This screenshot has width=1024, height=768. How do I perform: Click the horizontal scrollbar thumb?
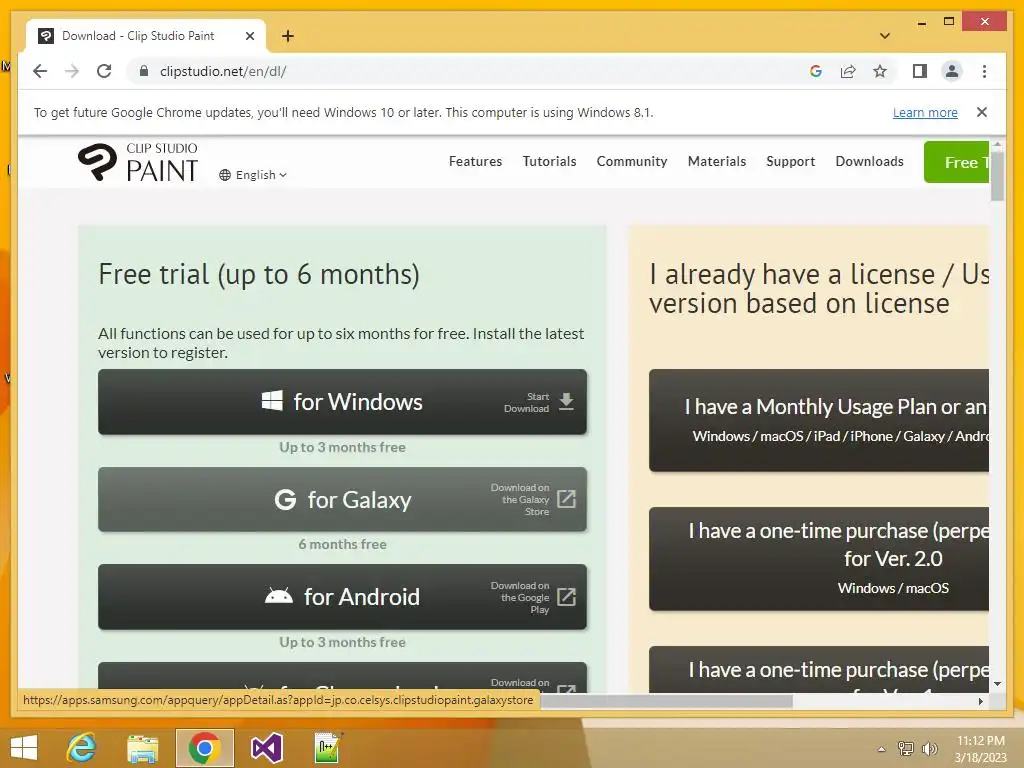tap(667, 701)
